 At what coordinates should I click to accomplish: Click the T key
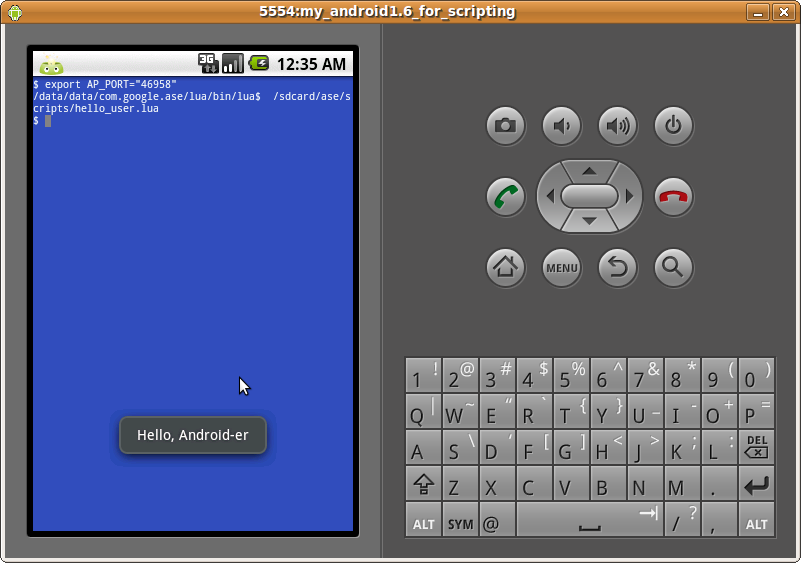[571, 411]
